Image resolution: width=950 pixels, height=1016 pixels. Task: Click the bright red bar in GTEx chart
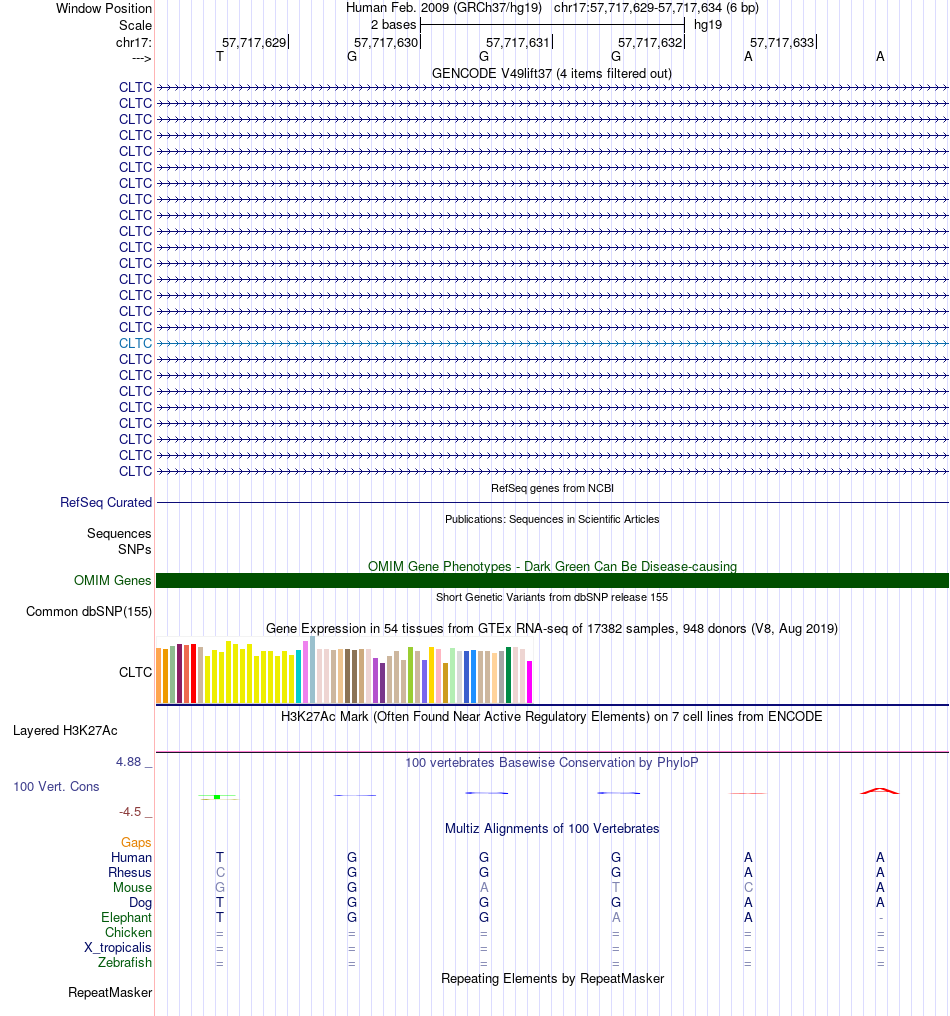point(193,674)
